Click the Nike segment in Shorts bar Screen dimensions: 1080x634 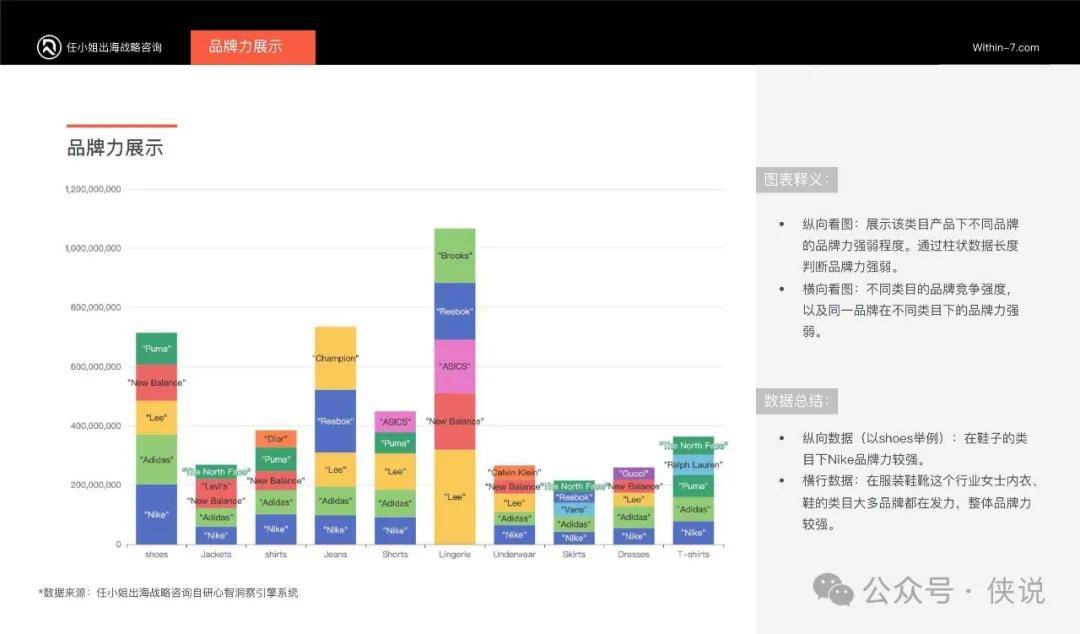point(395,531)
